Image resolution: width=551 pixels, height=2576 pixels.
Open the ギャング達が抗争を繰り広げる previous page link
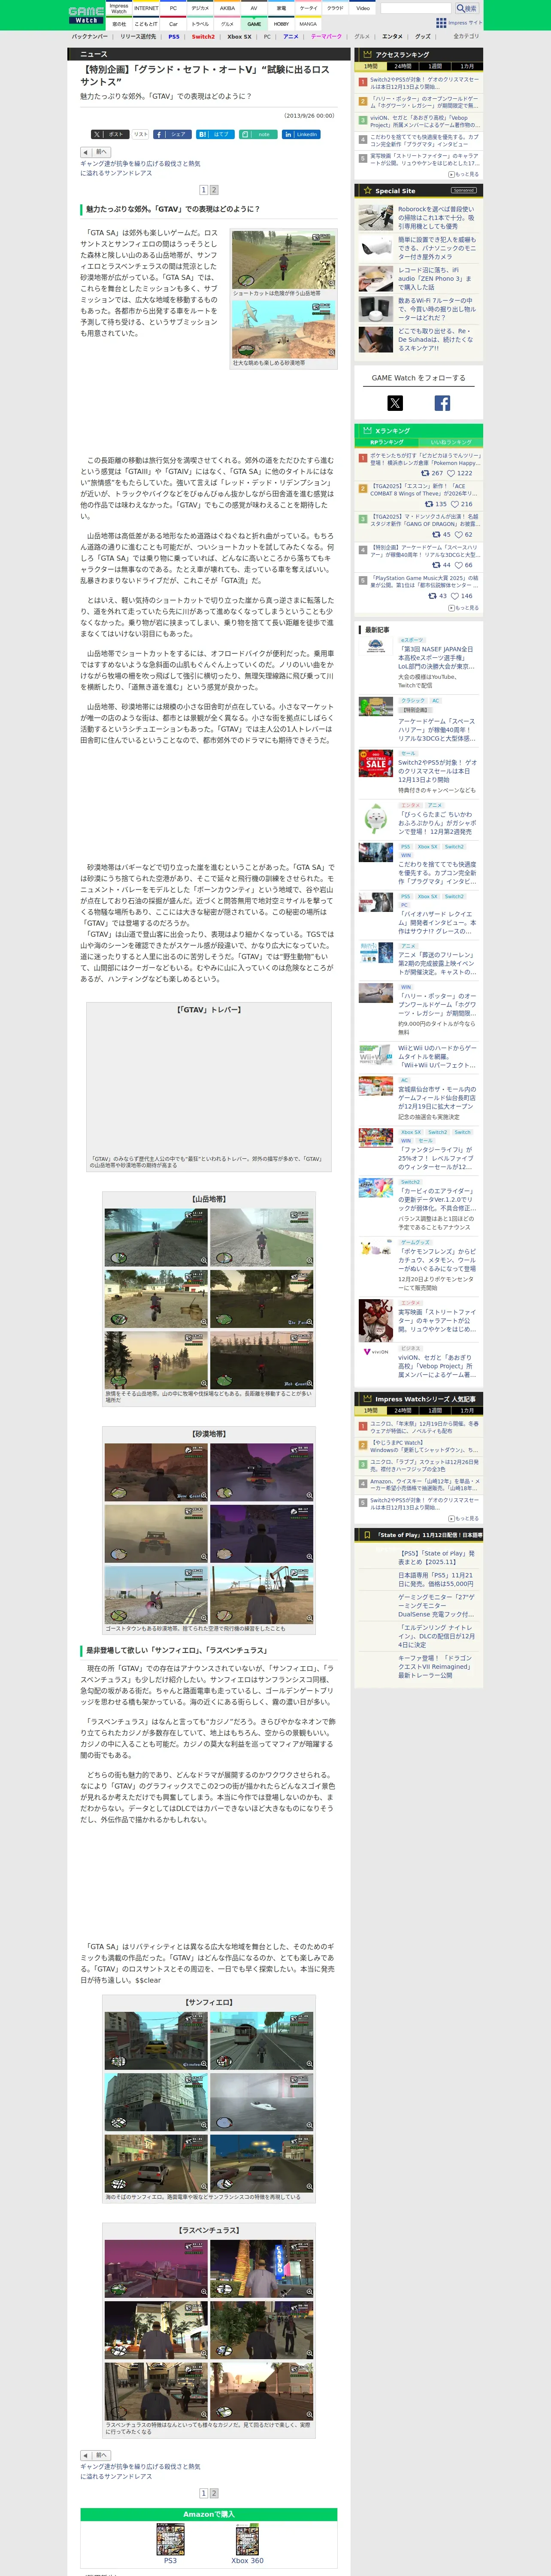tap(140, 168)
